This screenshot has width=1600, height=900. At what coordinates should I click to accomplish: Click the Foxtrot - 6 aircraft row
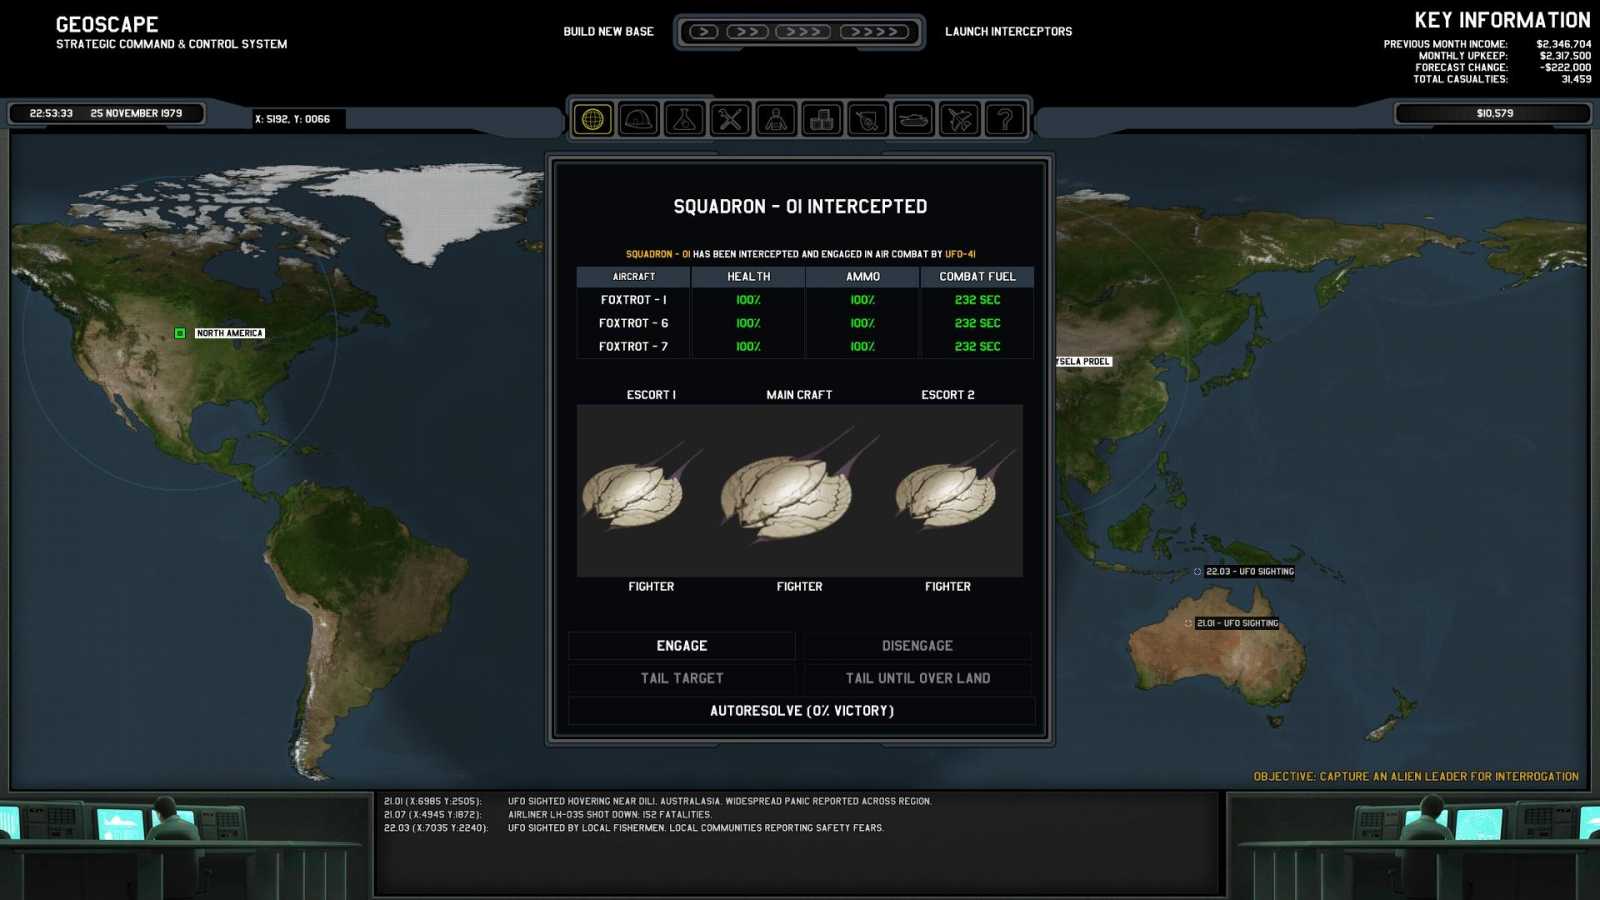pyautogui.click(x=805, y=323)
